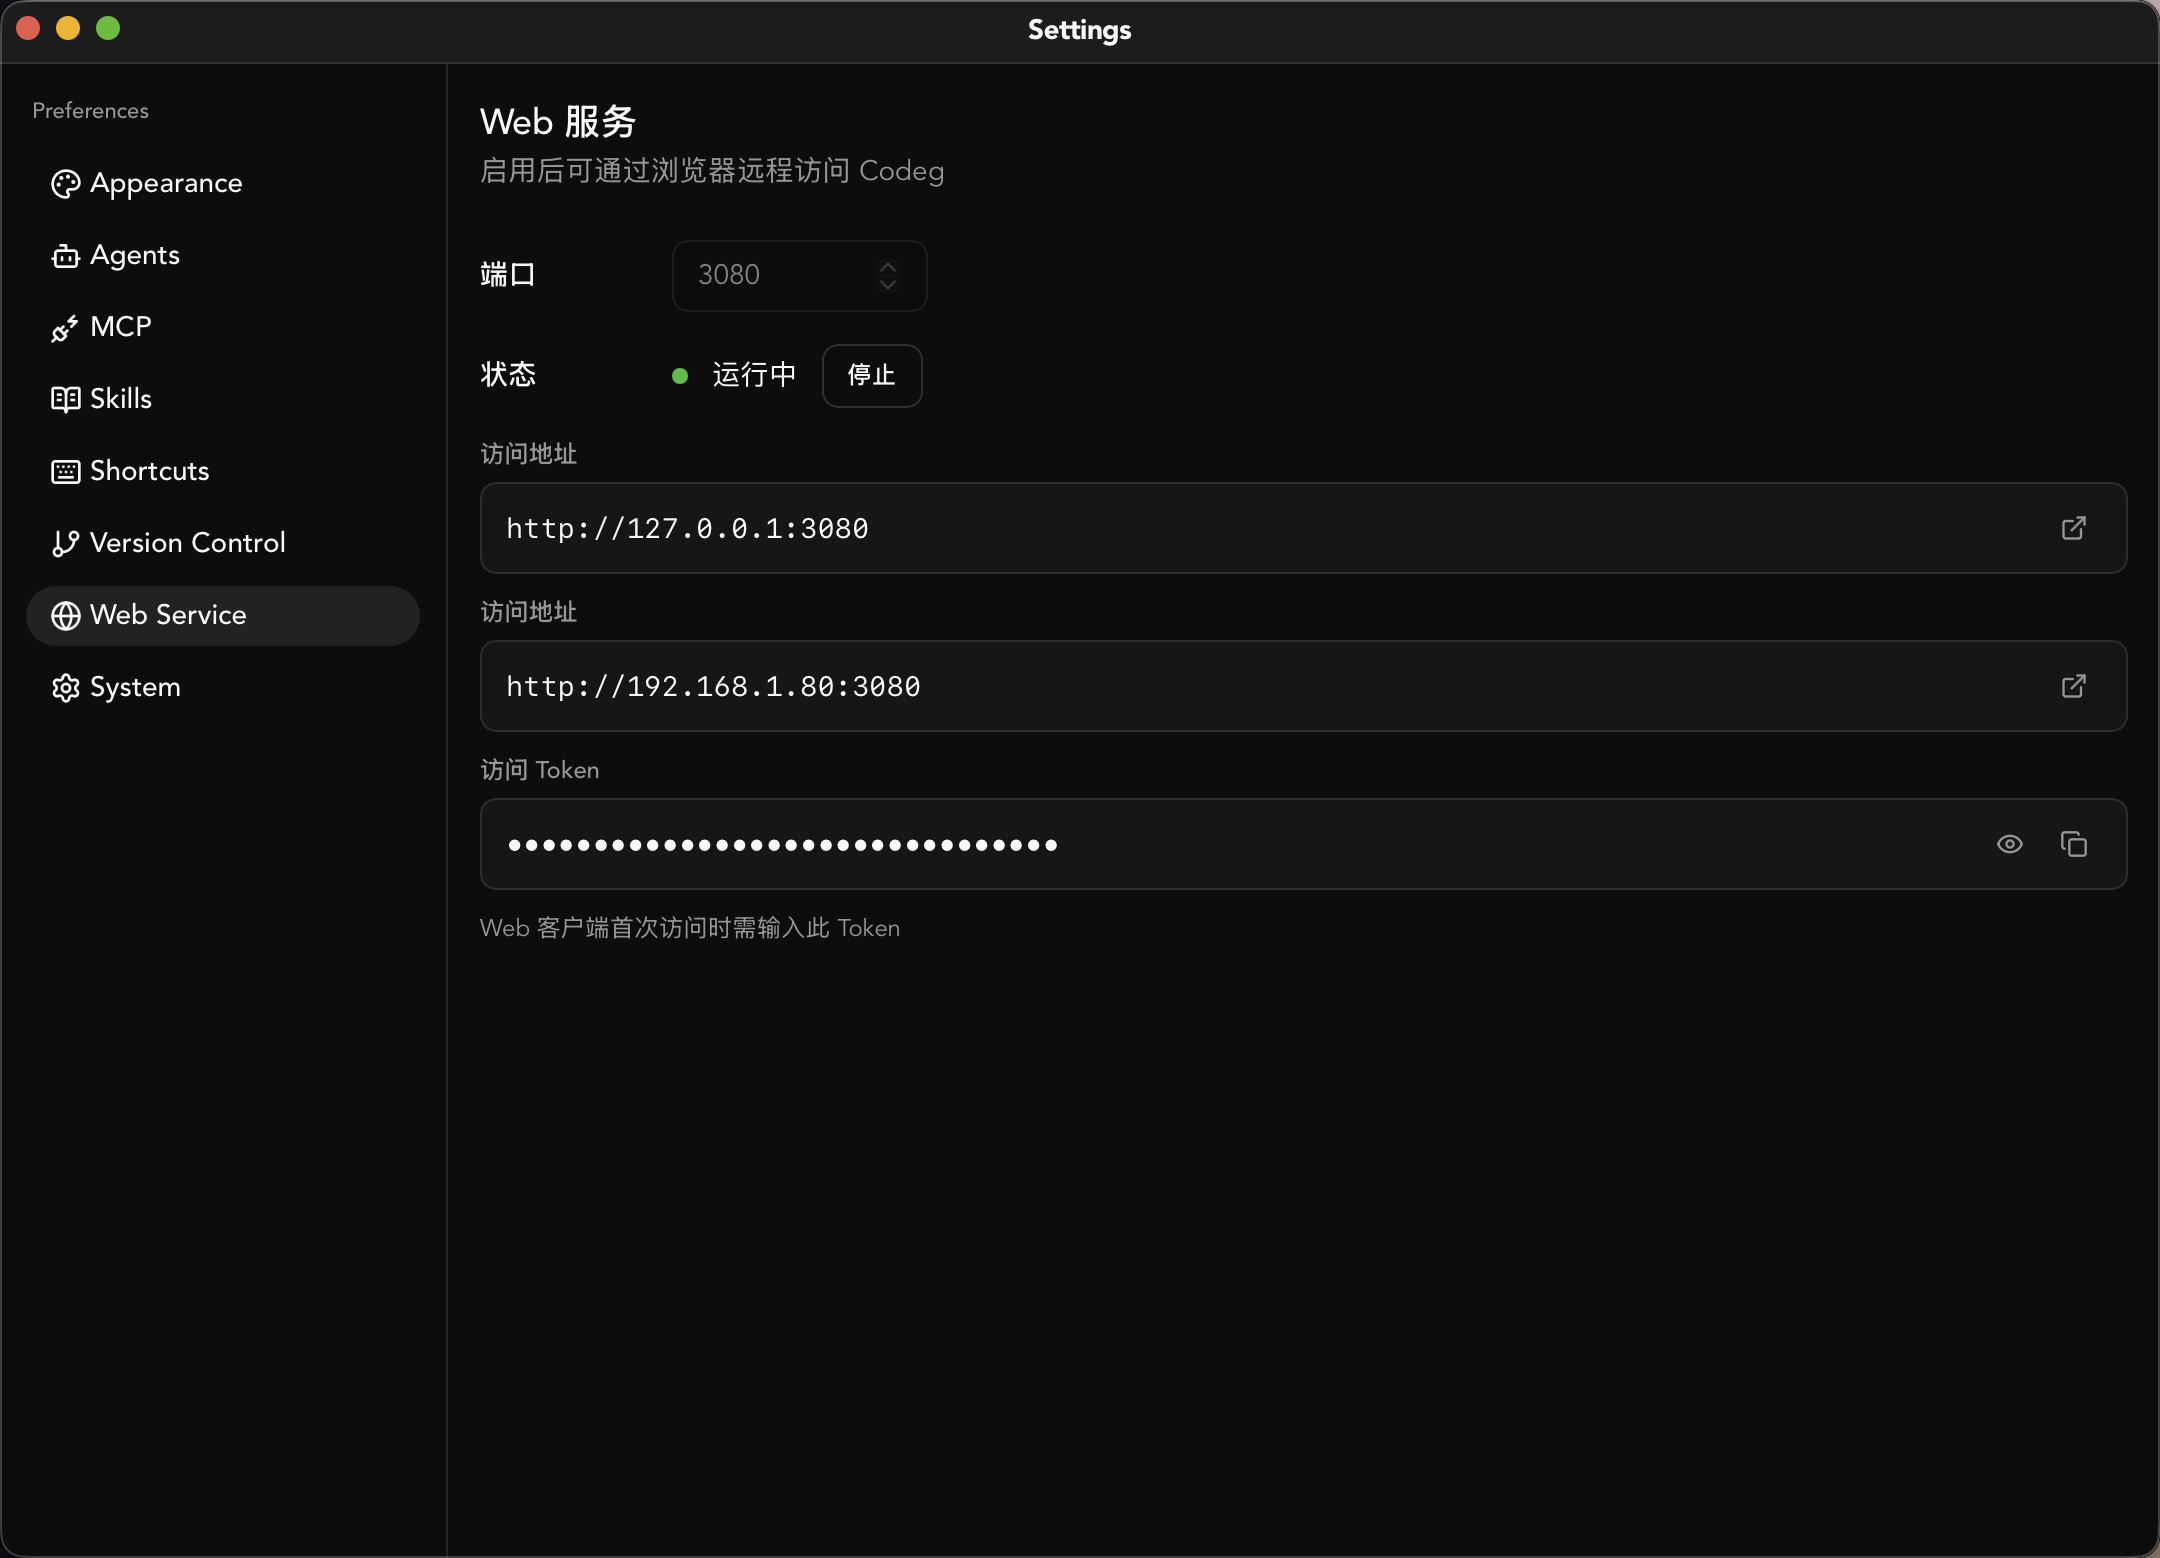Select the http://192.168.1.80:3080 address text
This screenshot has height=1558, width=2160.
[x=714, y=686]
